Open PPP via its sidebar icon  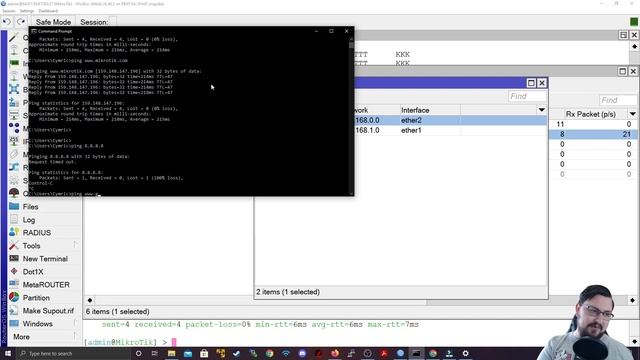click(x=14, y=102)
